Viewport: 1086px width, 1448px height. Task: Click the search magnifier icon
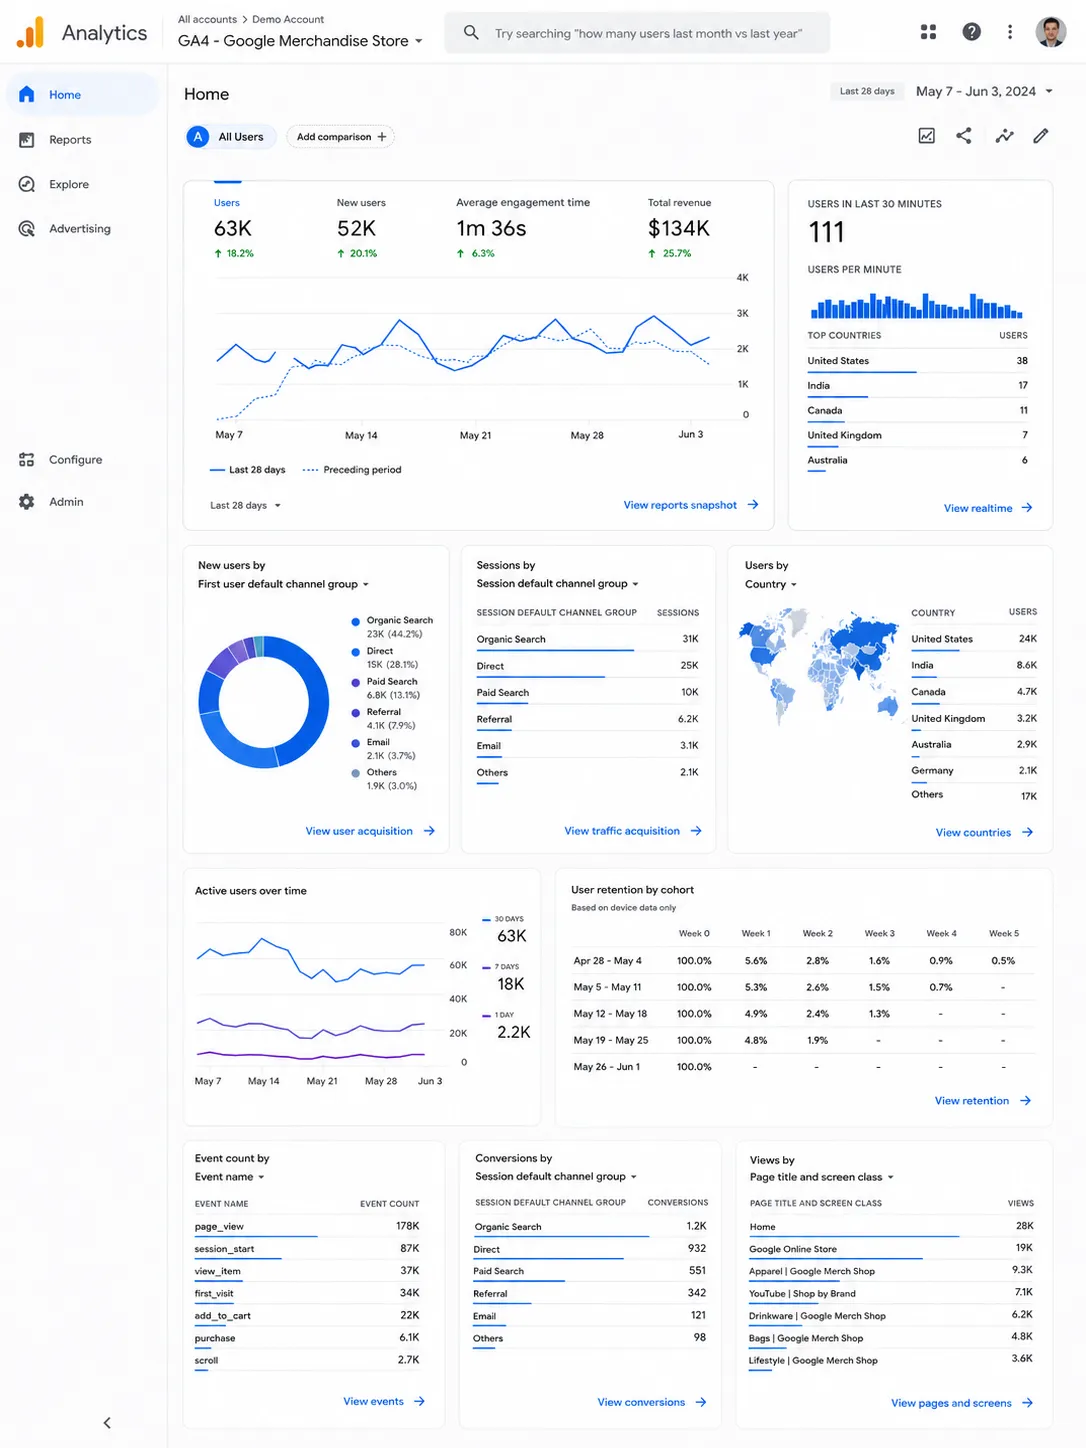click(x=471, y=33)
